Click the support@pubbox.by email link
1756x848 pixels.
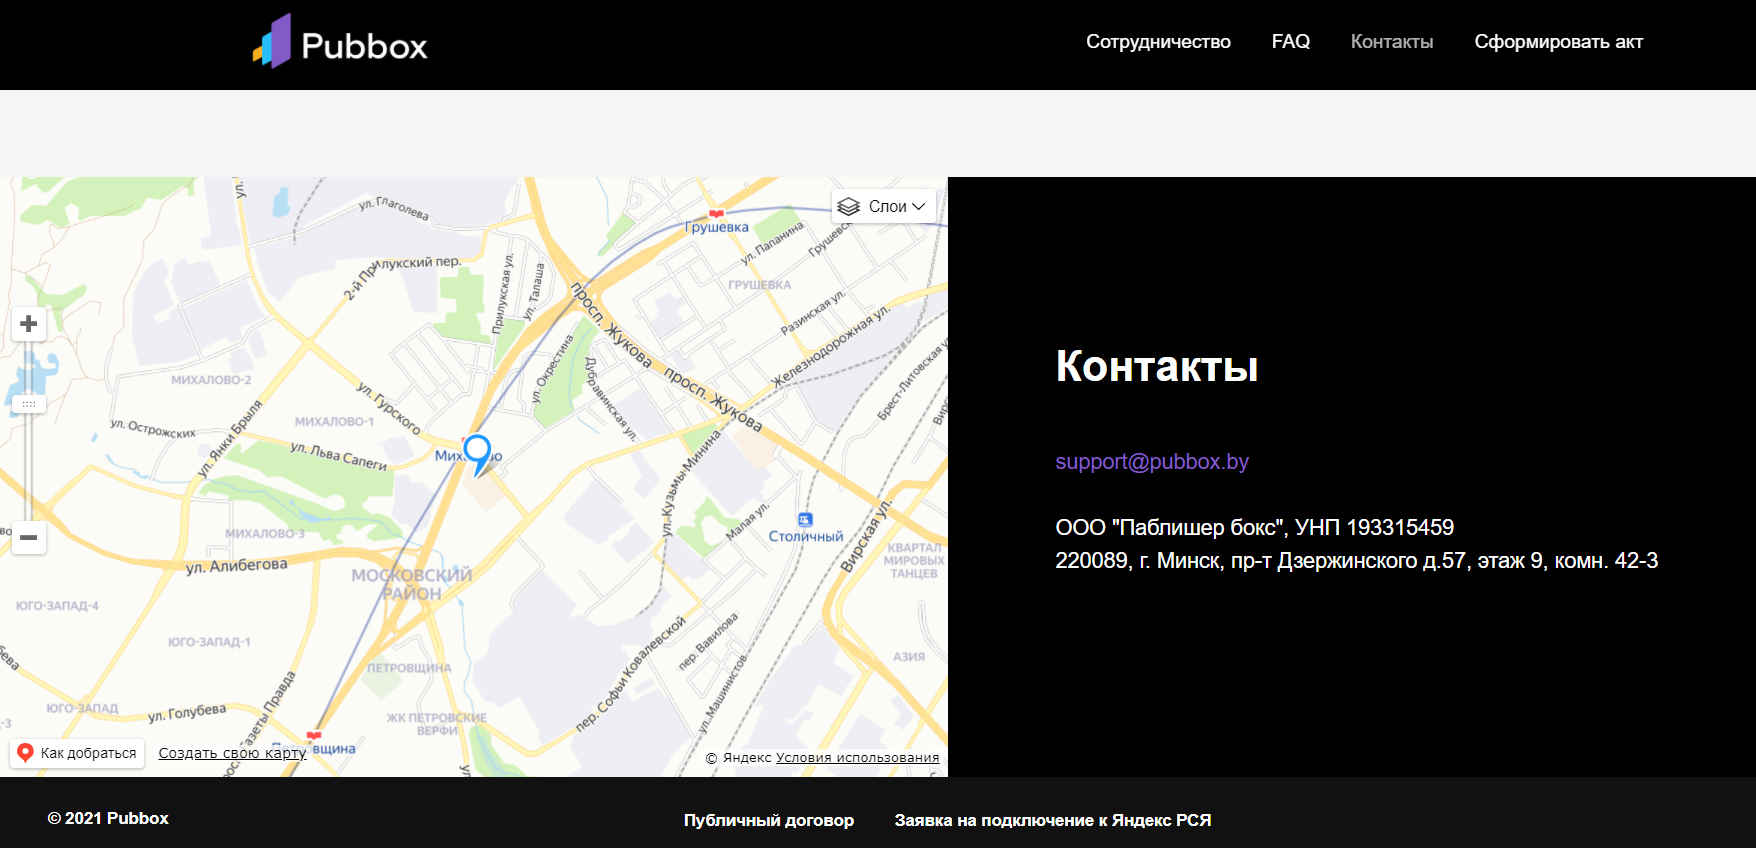(1152, 462)
